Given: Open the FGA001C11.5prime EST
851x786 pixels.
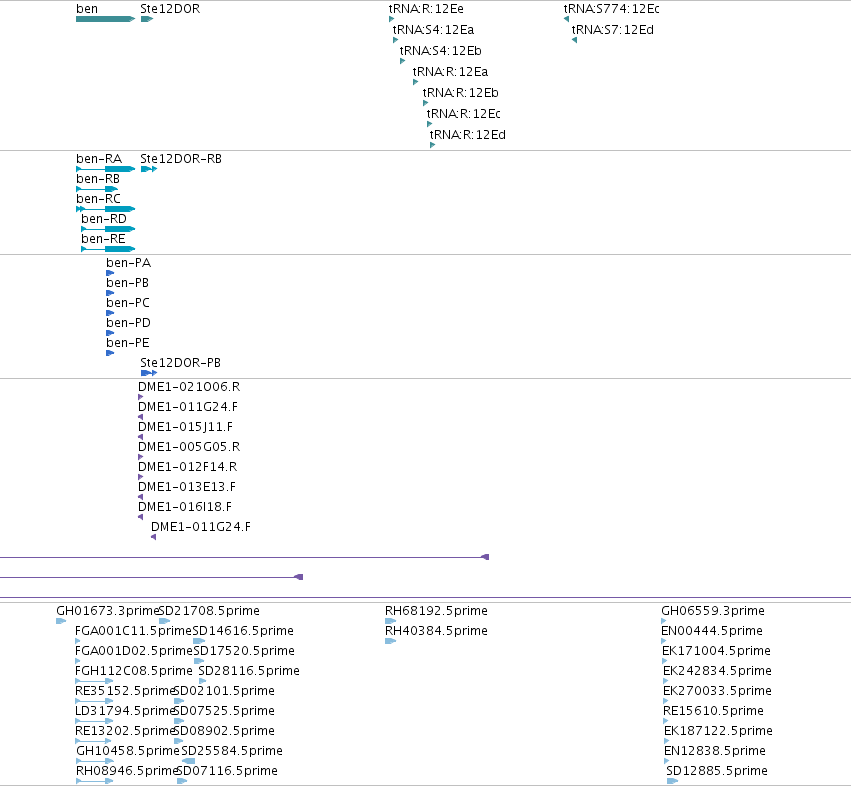Looking at the screenshot, I should 78,641.
